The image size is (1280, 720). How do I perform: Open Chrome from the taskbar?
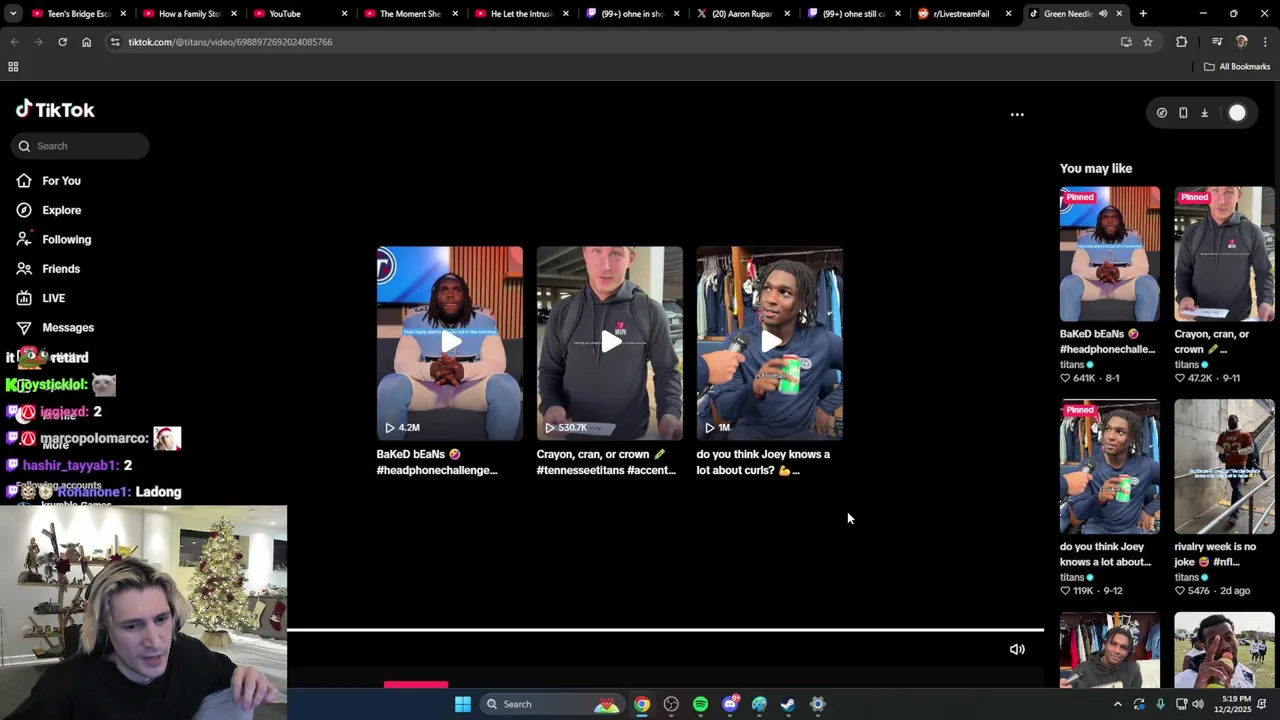point(642,704)
